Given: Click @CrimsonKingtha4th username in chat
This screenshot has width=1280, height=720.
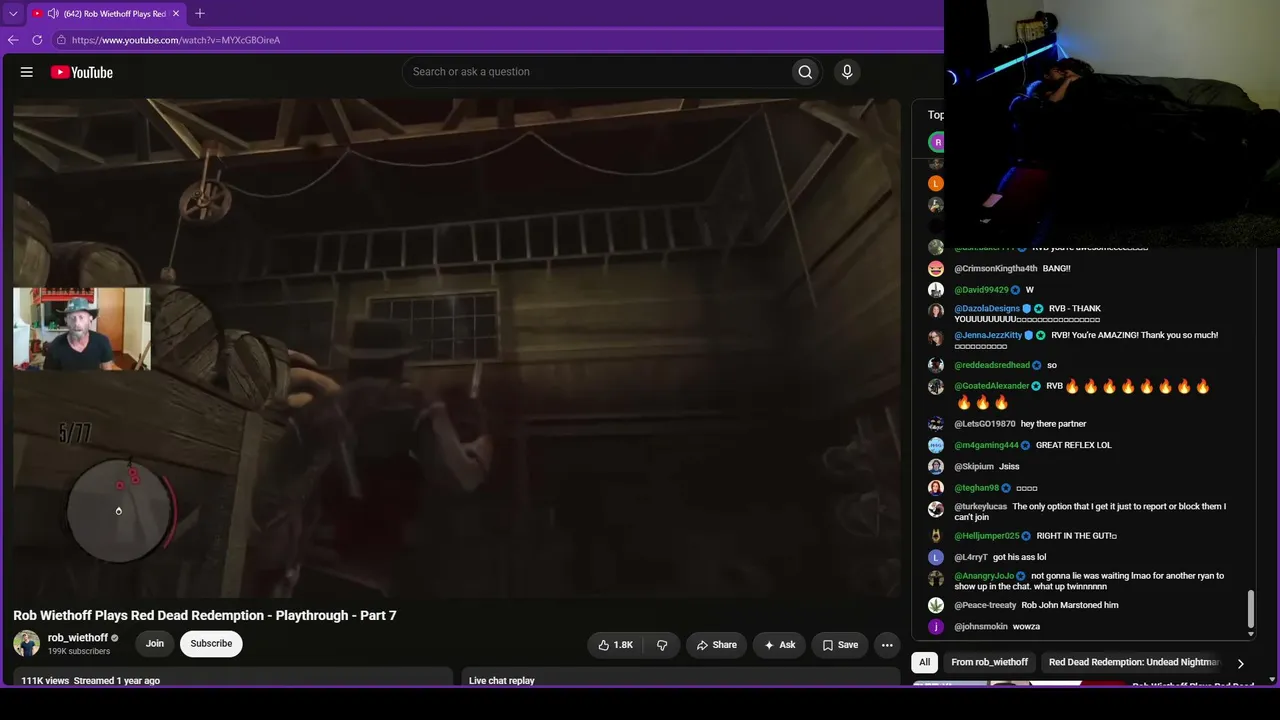Looking at the screenshot, I should point(996,269).
